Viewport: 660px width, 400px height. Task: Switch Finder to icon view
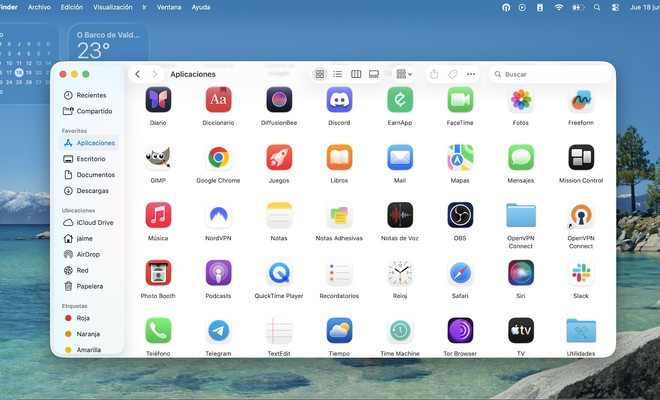[x=320, y=74]
